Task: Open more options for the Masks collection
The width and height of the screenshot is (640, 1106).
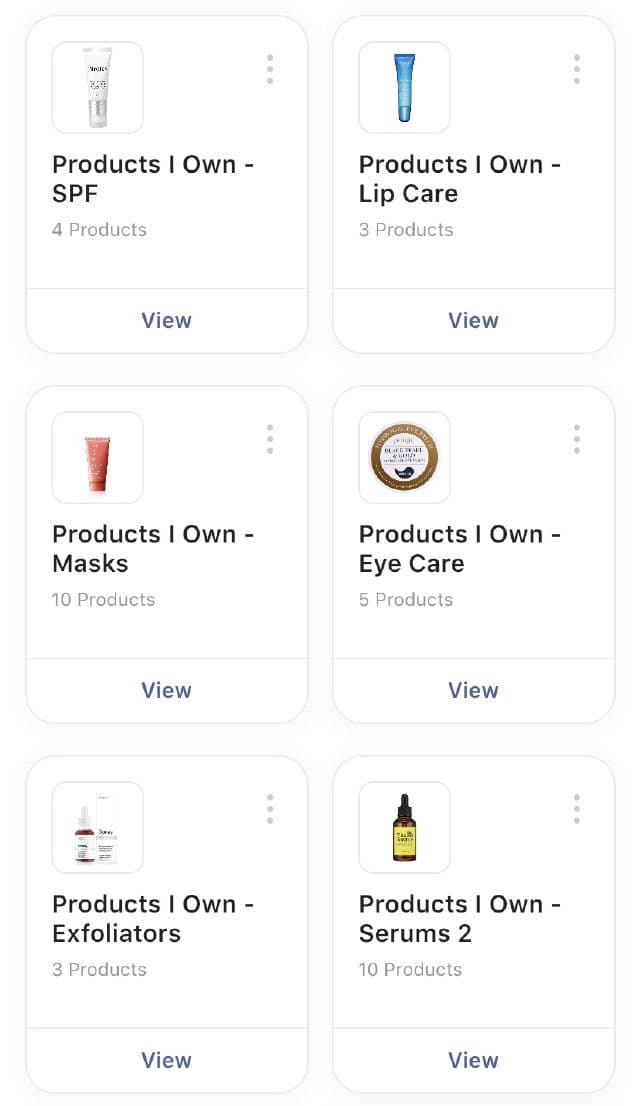Action: click(270, 439)
